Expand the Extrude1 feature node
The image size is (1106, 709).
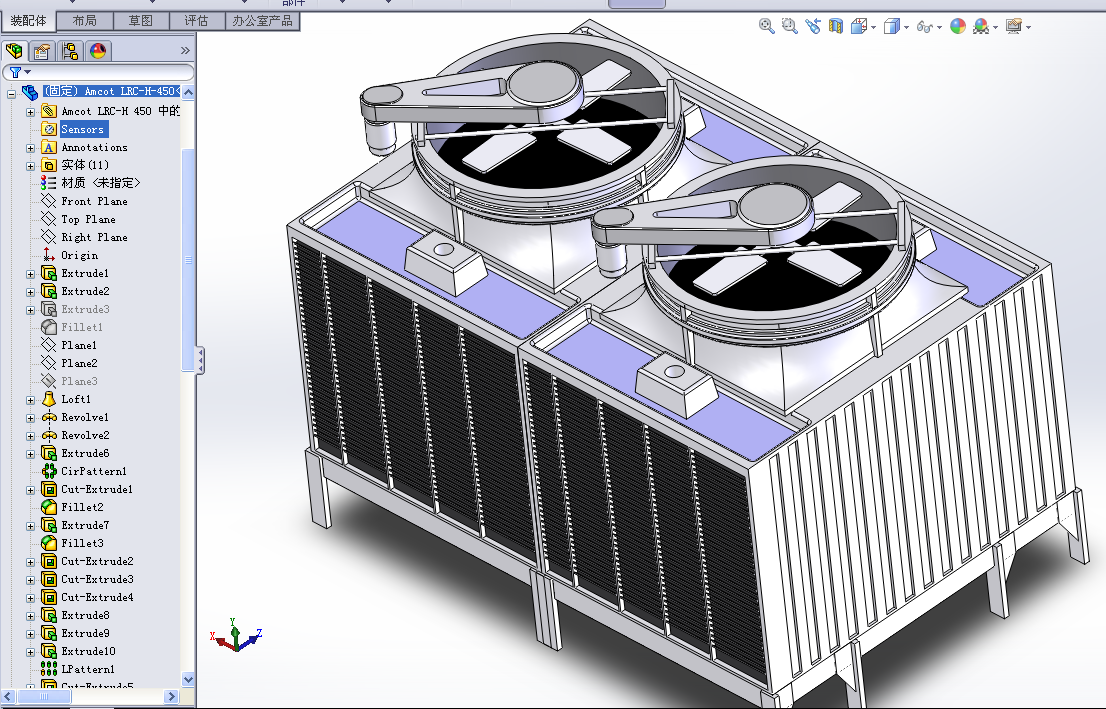click(x=30, y=274)
